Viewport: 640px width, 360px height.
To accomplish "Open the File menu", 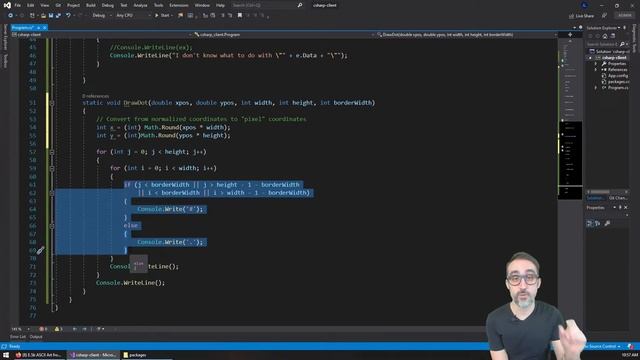I will coord(18,5).
